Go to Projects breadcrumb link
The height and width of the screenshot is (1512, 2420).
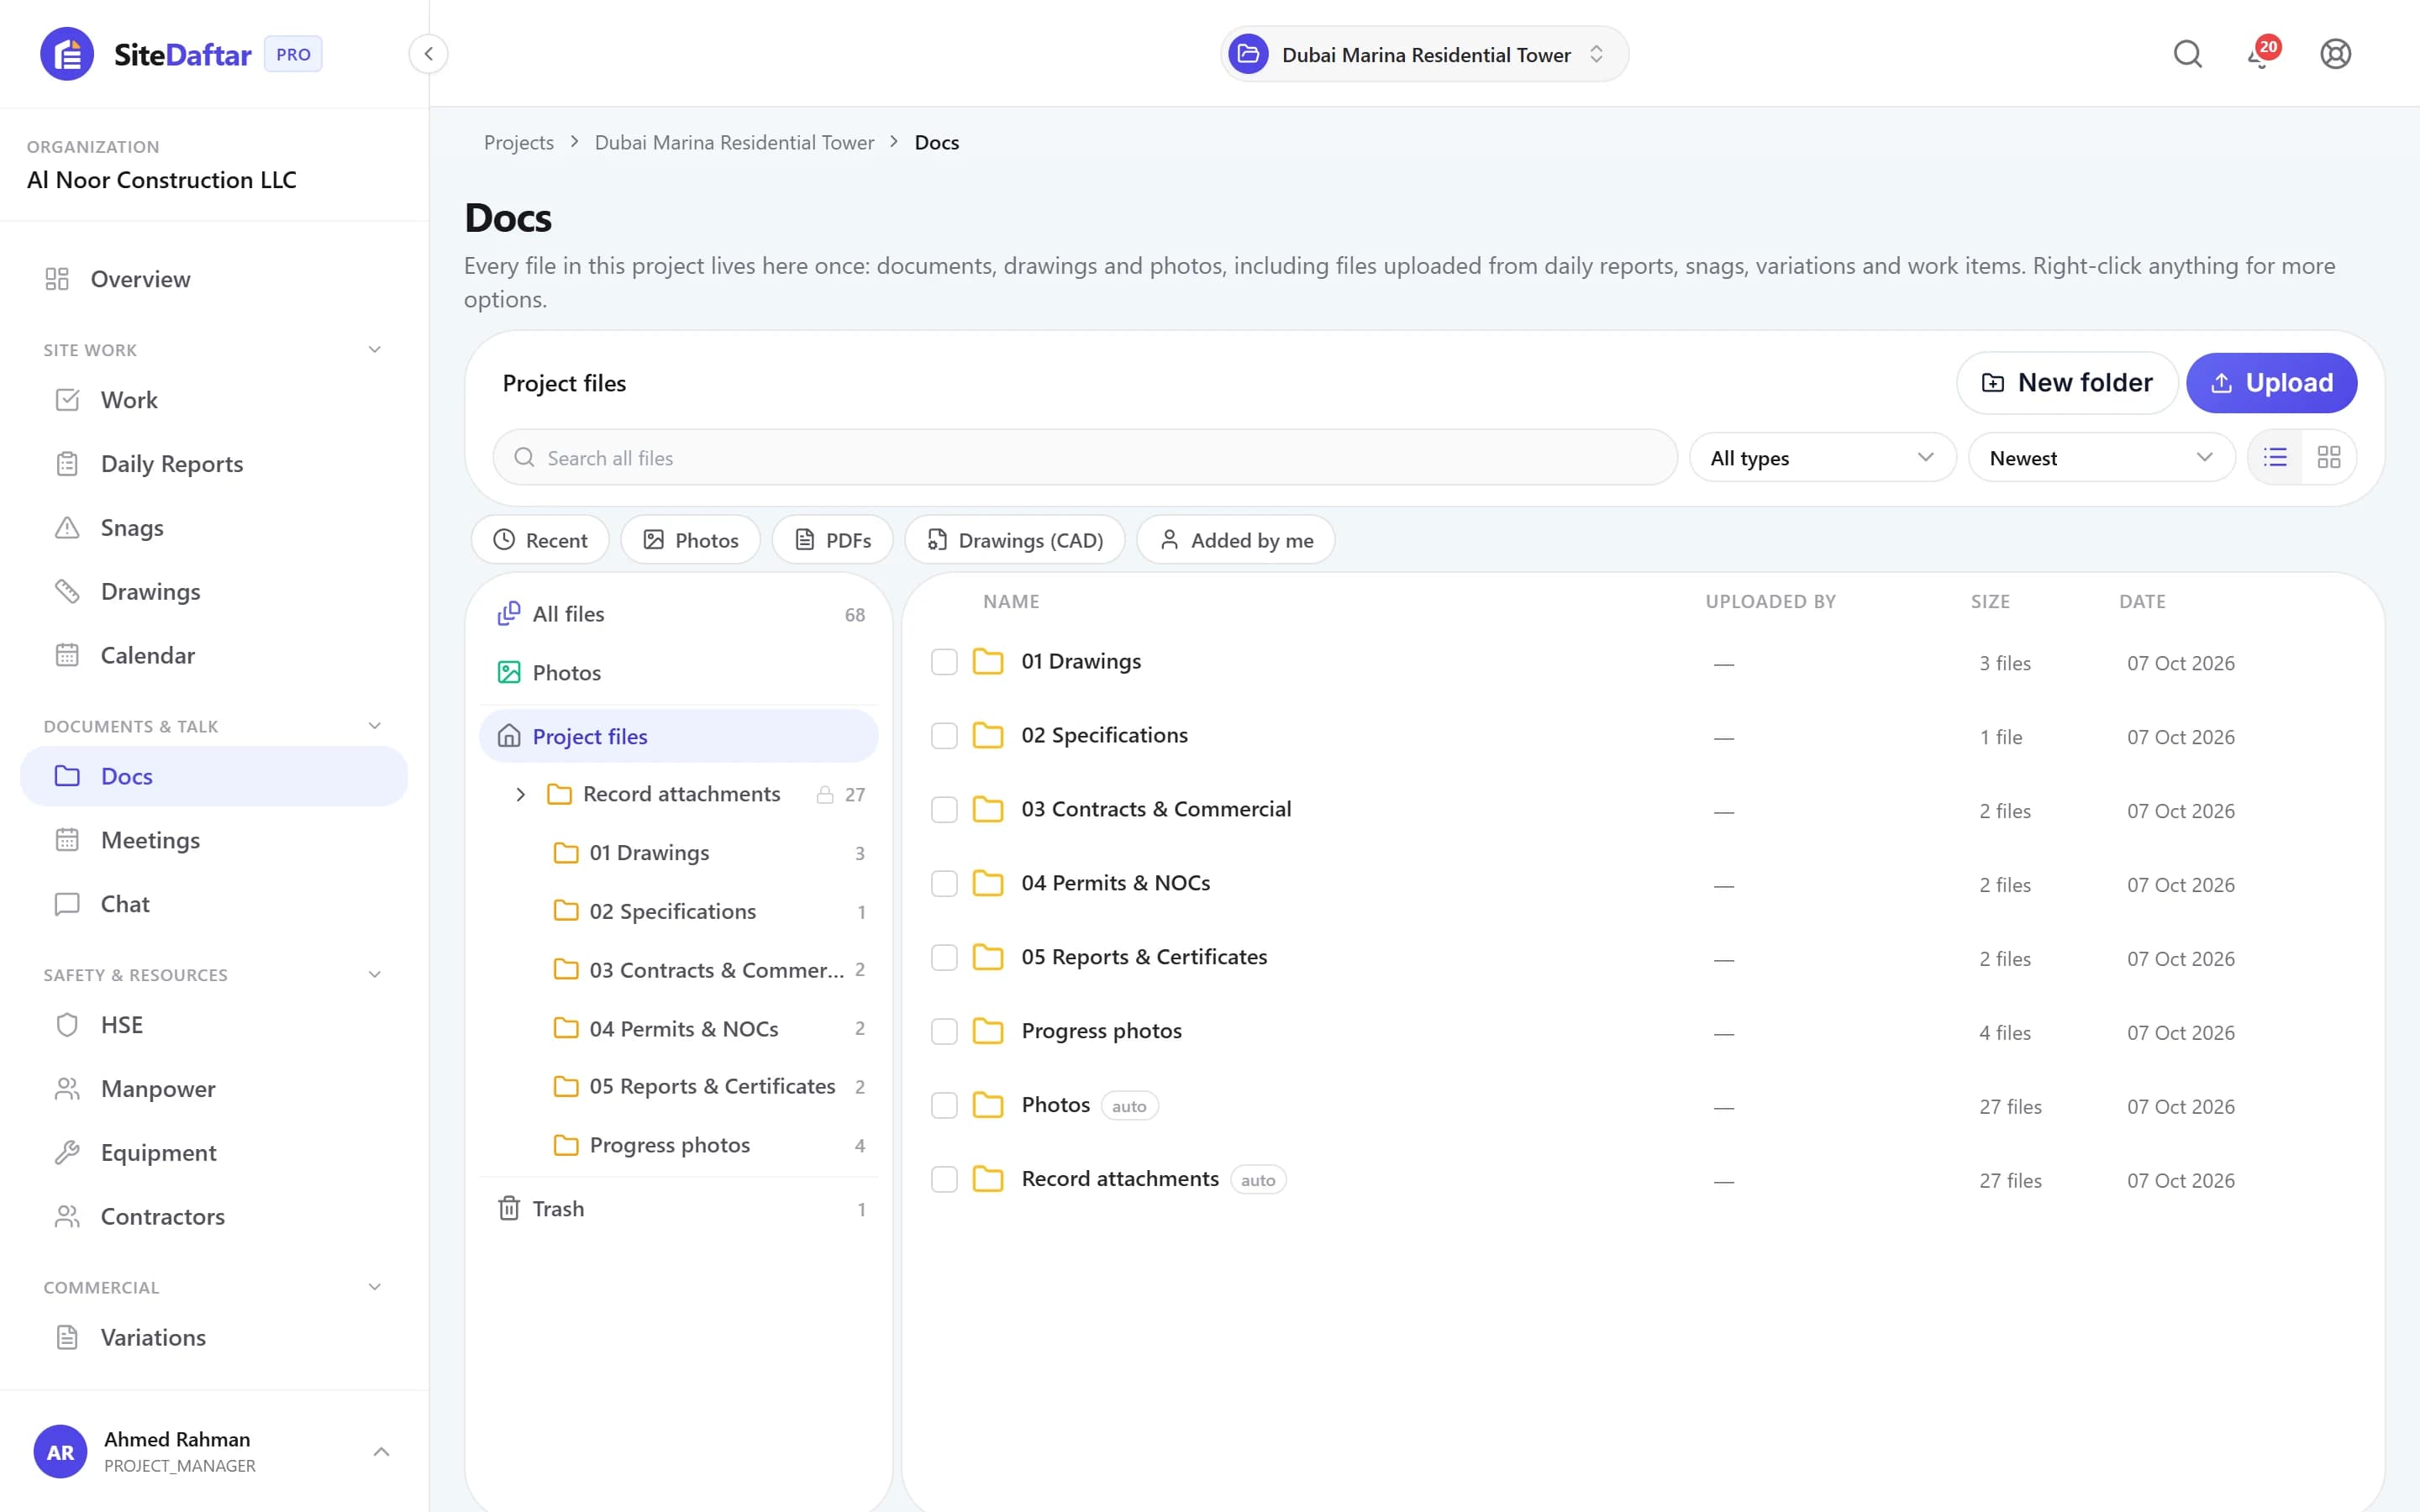(518, 142)
